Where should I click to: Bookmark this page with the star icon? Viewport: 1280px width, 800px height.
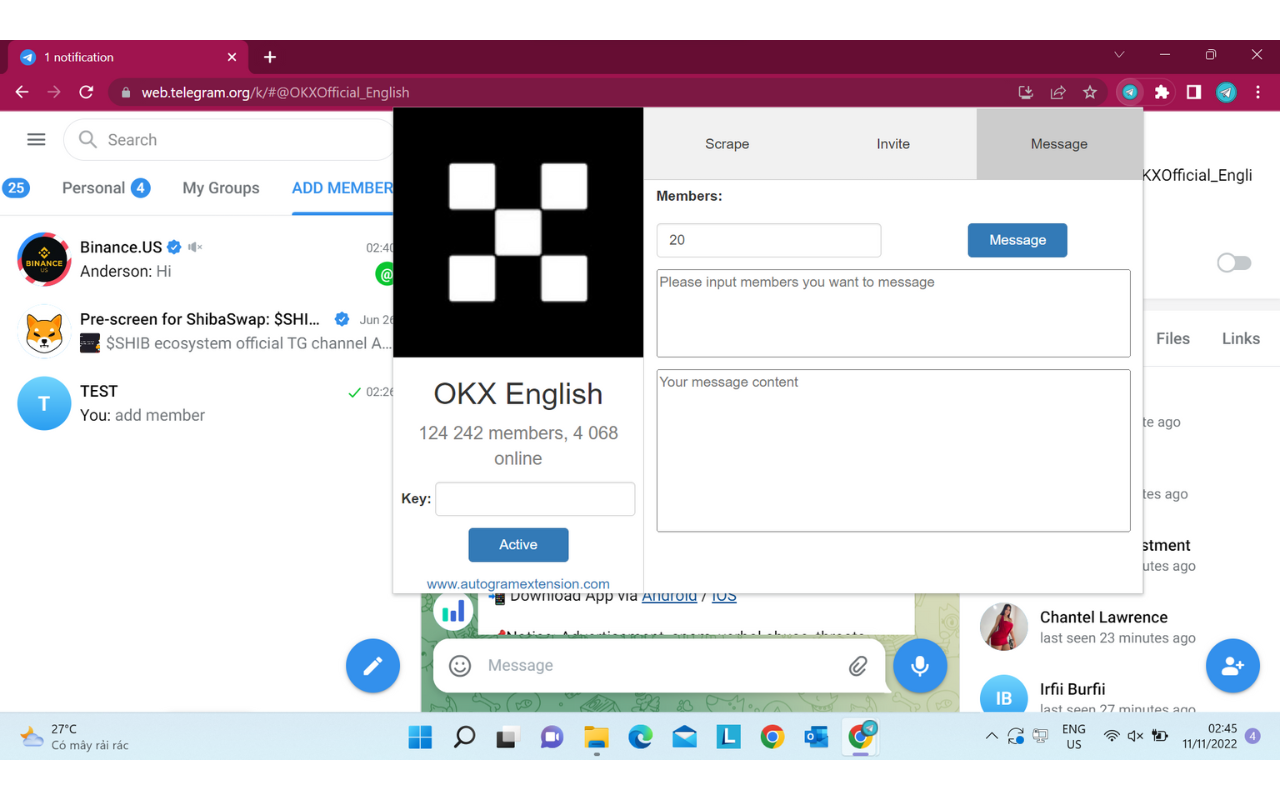click(x=1090, y=92)
